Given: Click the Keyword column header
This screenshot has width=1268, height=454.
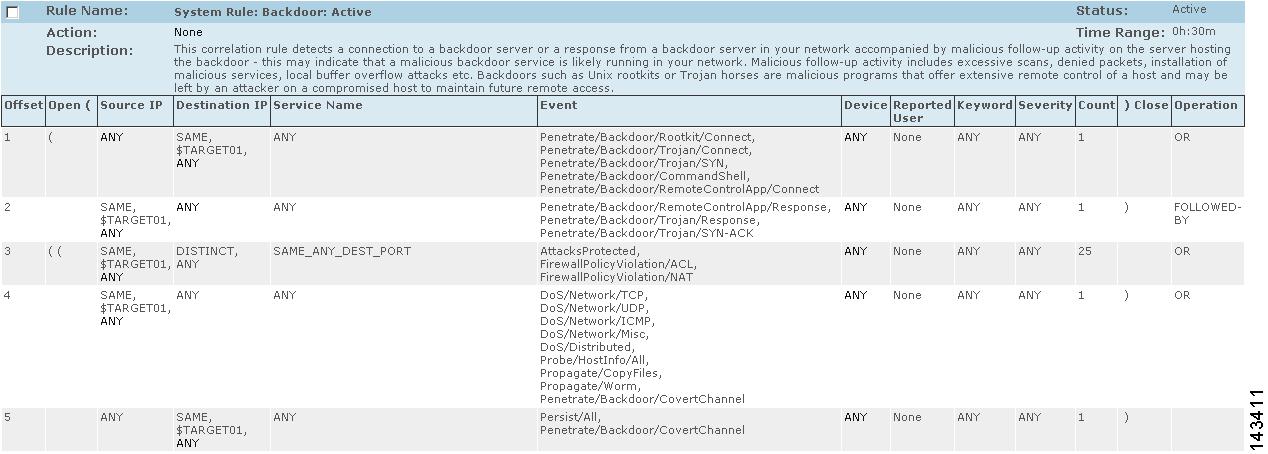Looking at the screenshot, I should click(x=984, y=105).
